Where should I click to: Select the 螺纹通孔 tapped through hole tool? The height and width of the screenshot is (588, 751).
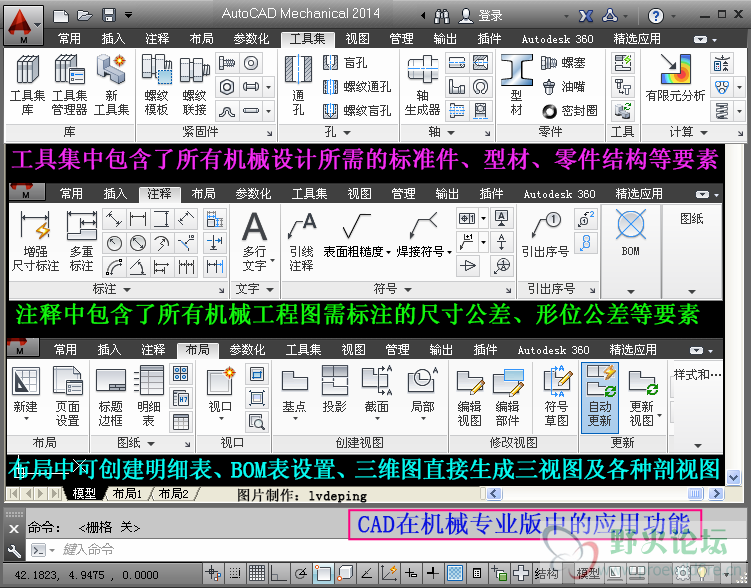coord(357,87)
